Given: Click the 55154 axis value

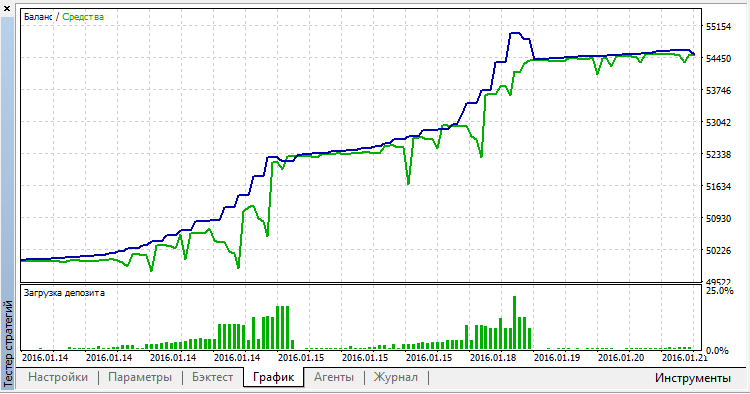Looking at the screenshot, I should coord(718,27).
